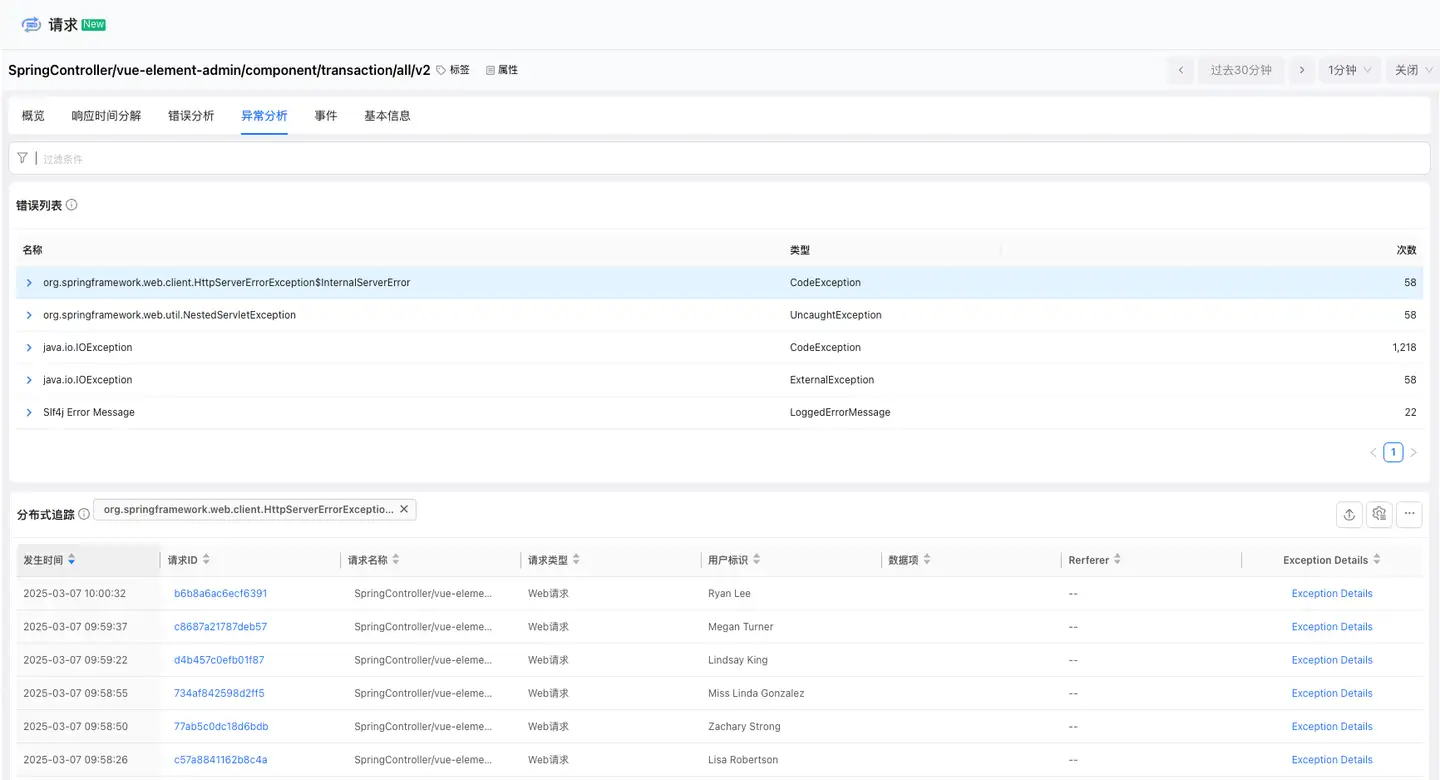Click the 标签 tag icon

click(442, 70)
